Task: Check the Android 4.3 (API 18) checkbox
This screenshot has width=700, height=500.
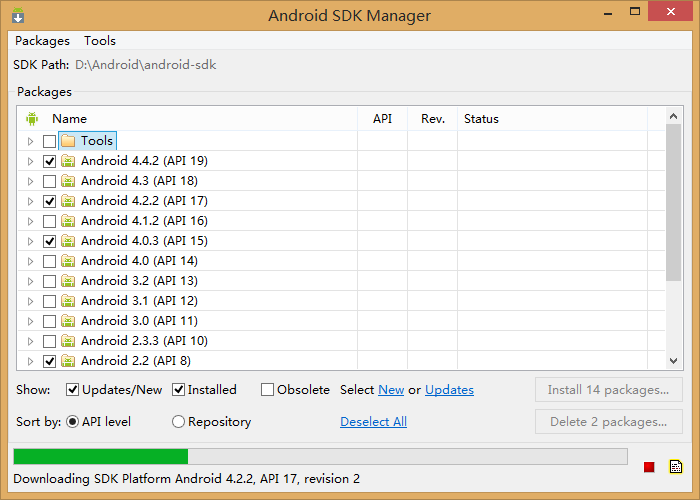Action: (x=49, y=181)
